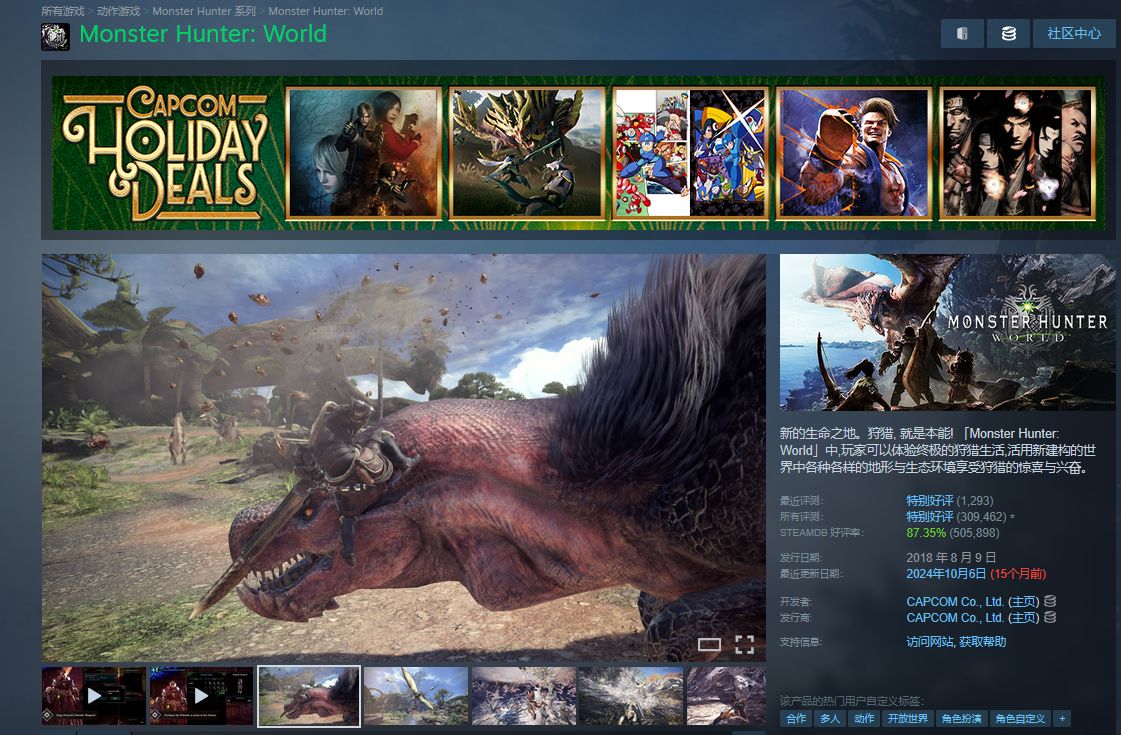Click SteamDB icon next to 开发者 CAPCOM

pos(1050,601)
